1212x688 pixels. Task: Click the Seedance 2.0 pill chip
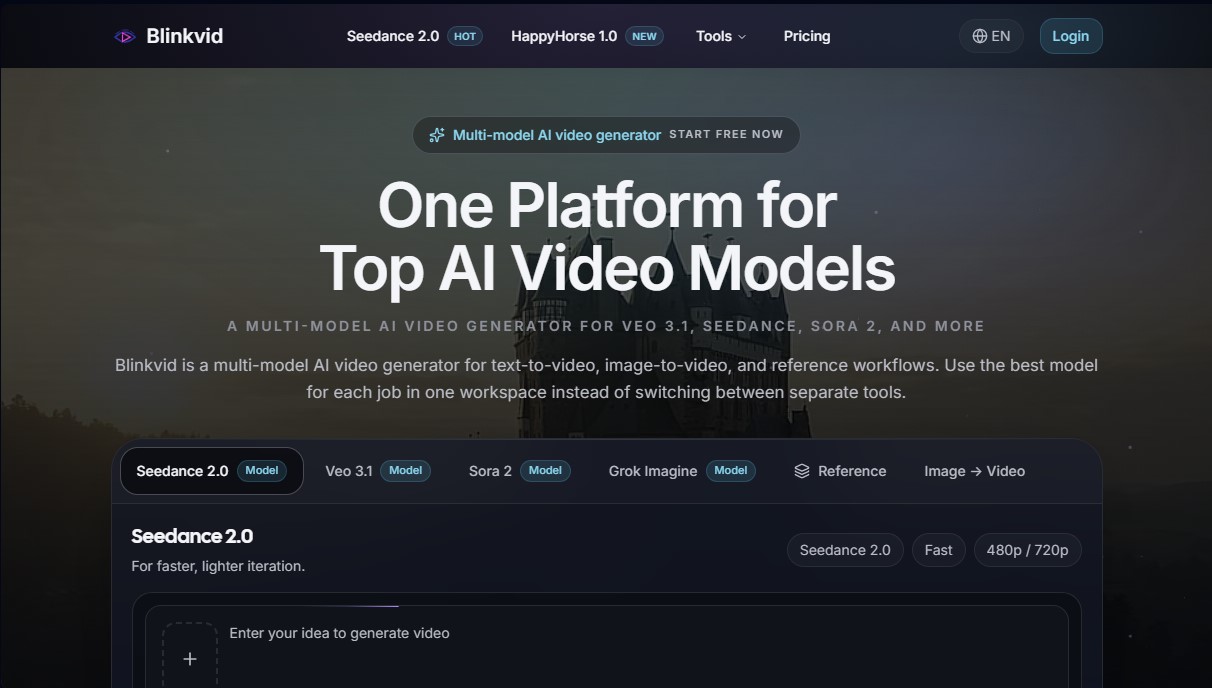(845, 550)
